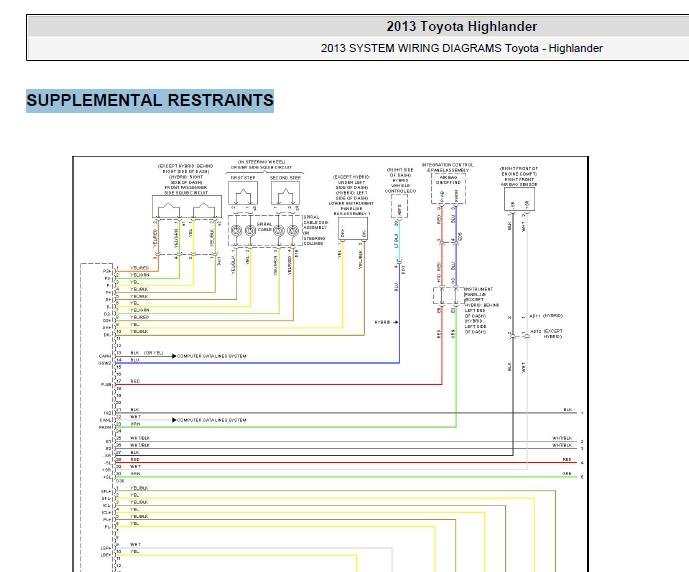Image resolution: width=689 pixels, height=572 pixels.
Task: Click the 'HYBRID' arrow label near blue wire
Action: point(386,322)
